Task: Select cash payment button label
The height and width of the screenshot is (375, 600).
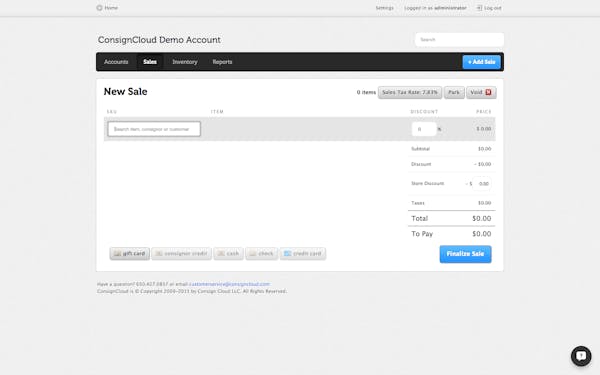Action: (233, 253)
